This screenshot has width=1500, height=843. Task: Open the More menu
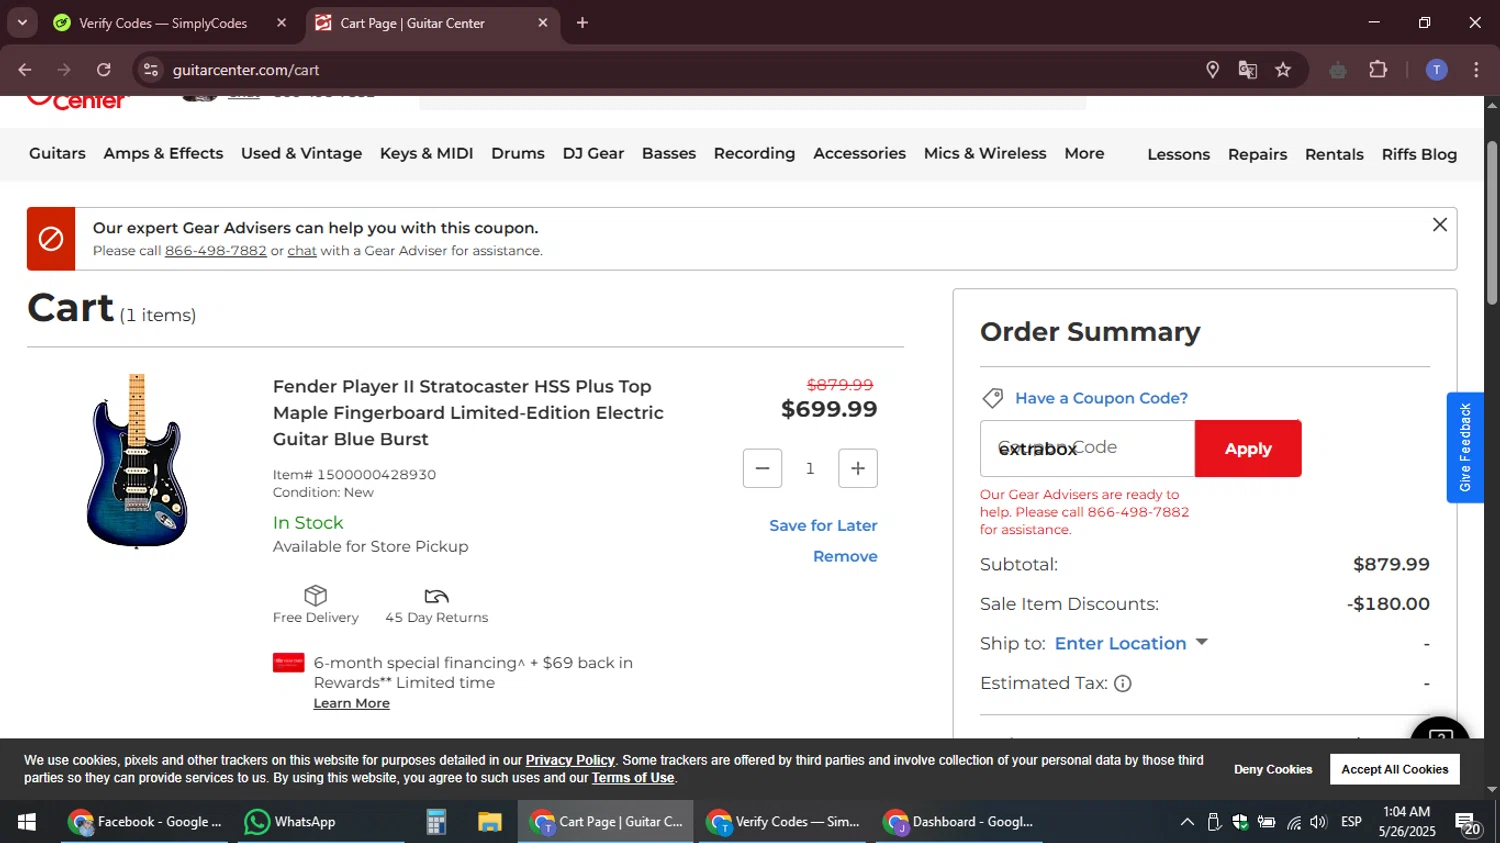[x=1084, y=153]
